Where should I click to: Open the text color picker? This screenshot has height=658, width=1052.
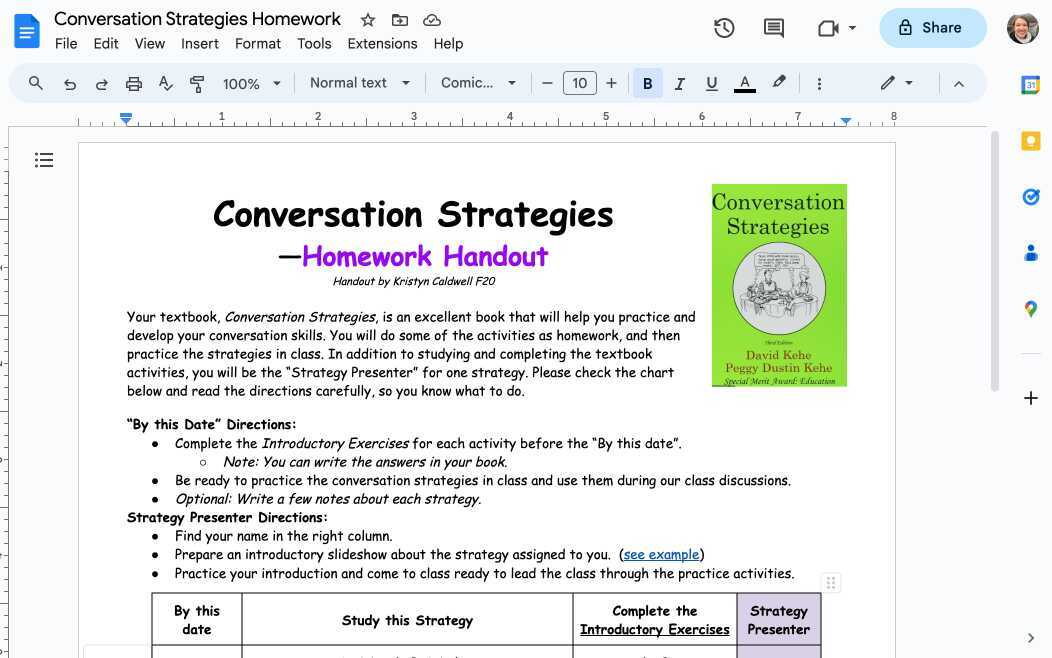tap(744, 83)
